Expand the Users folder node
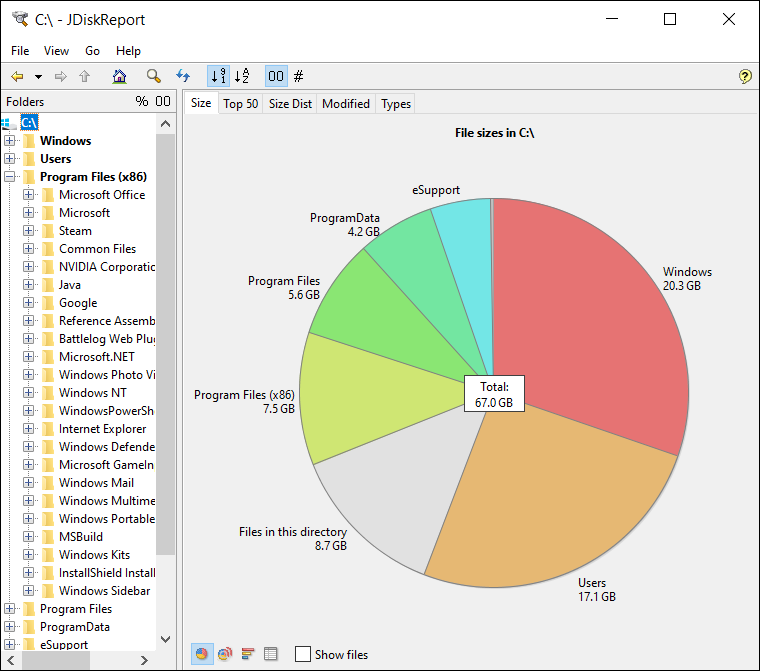Screen dimensions: 760x671 click(x=9, y=159)
